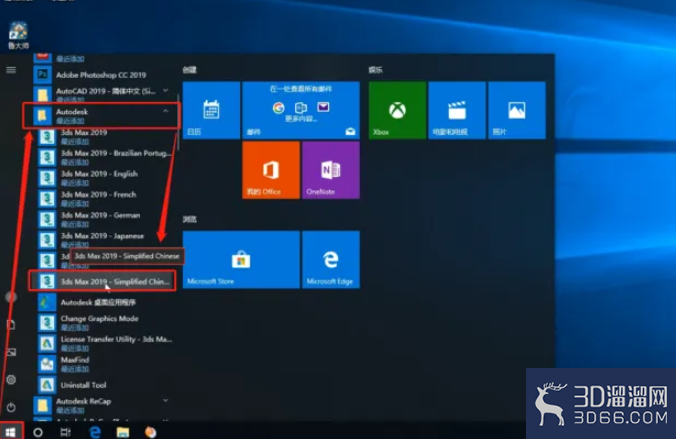Expand the AutoCAD 2019 folder chevron
The height and width of the screenshot is (439, 676).
tap(165, 91)
